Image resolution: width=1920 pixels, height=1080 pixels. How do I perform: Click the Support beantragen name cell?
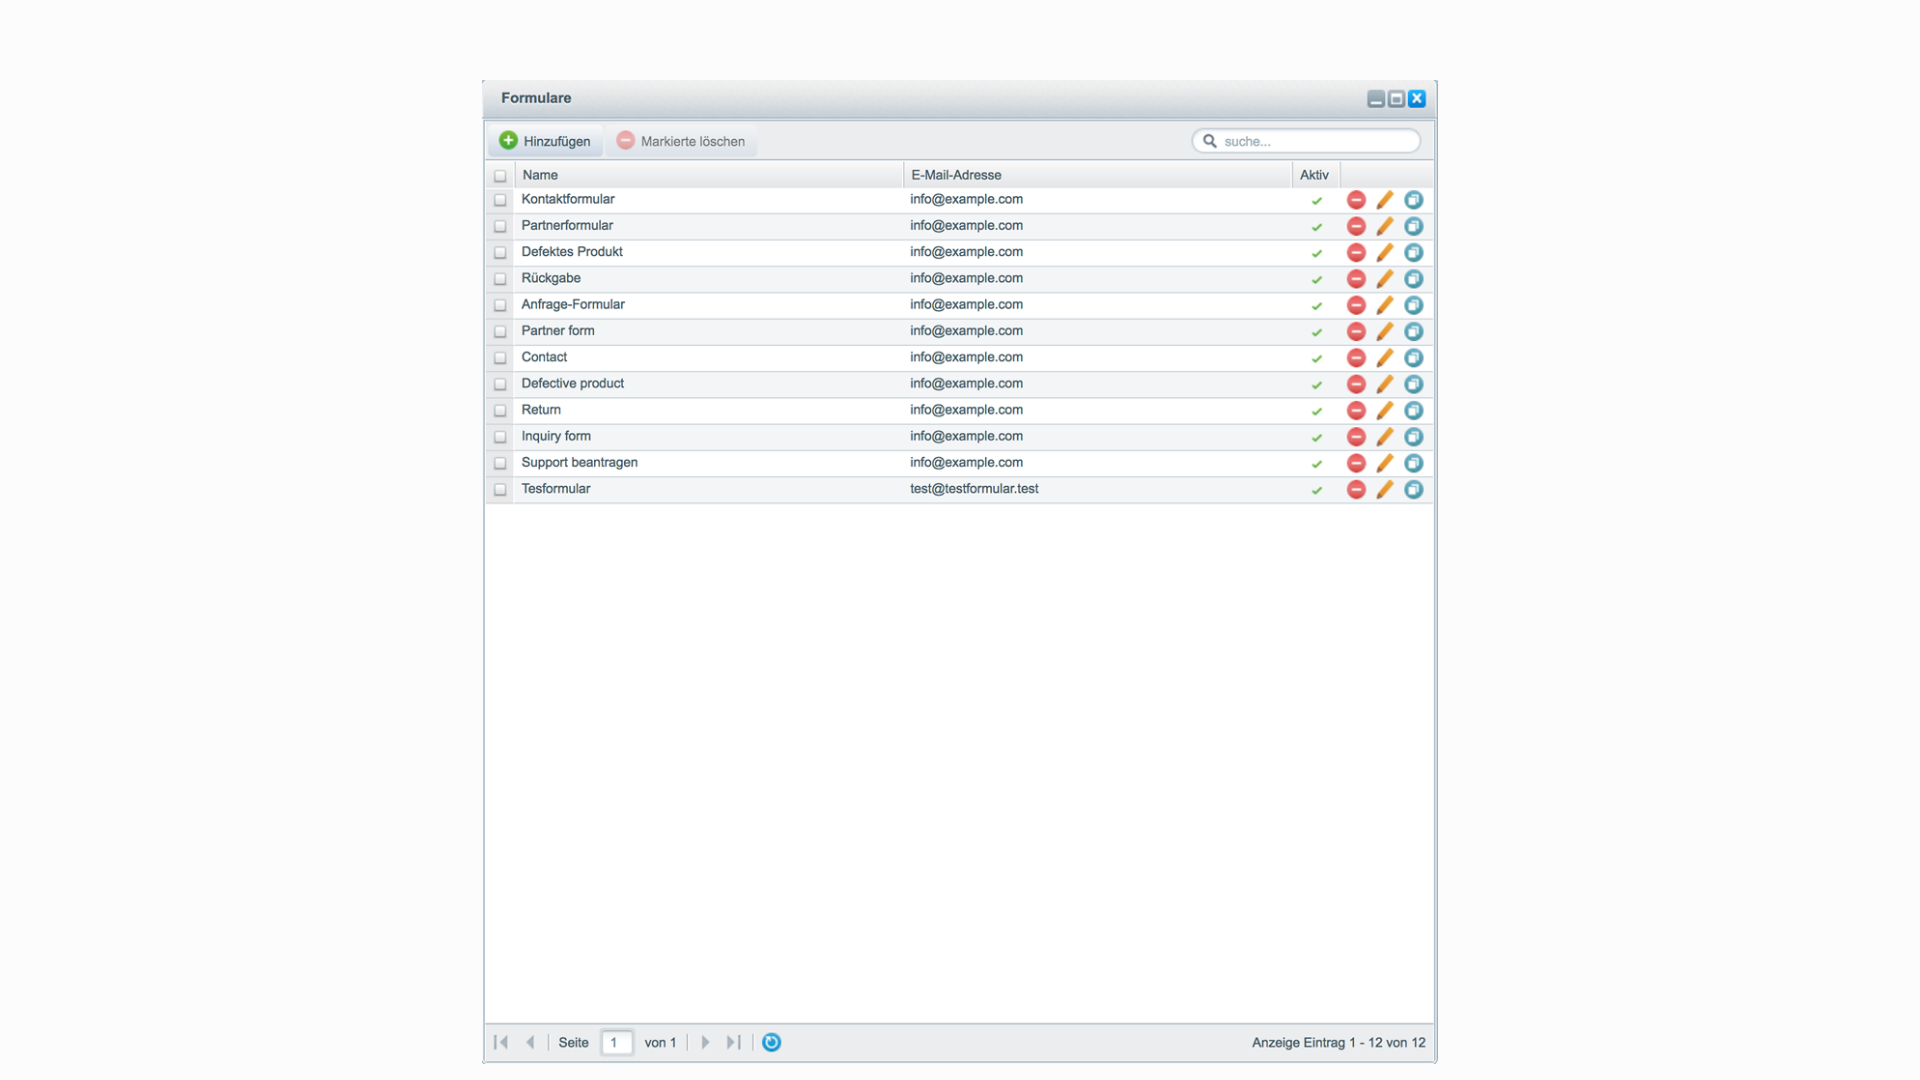click(x=709, y=462)
